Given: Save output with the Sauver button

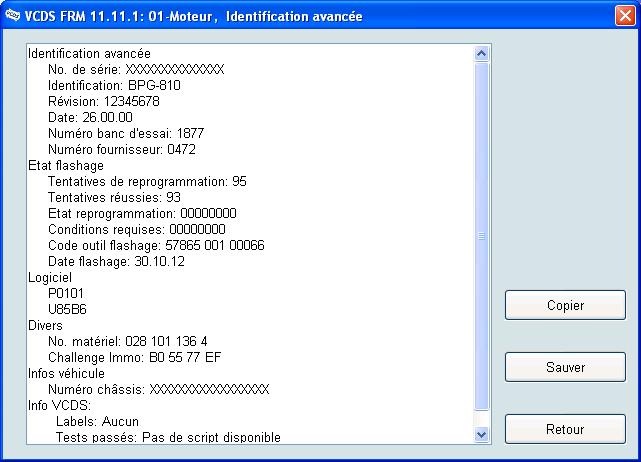Looking at the screenshot, I should pyautogui.click(x=565, y=367).
